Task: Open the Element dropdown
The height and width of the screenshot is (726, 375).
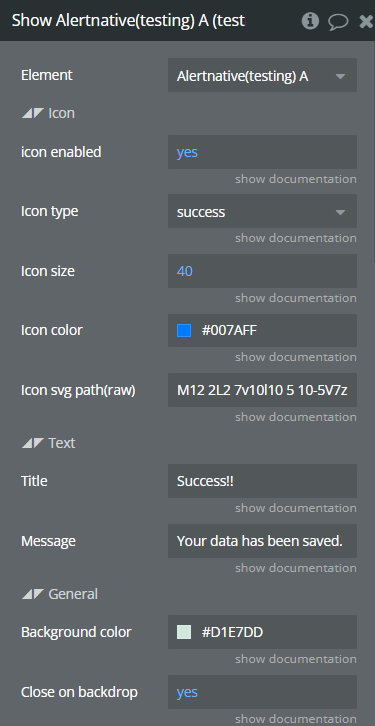Action: point(262,75)
